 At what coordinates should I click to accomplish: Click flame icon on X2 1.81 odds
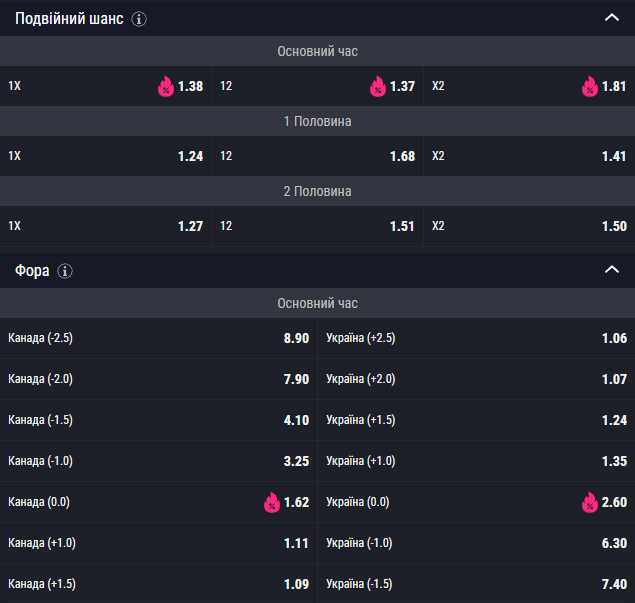point(589,87)
